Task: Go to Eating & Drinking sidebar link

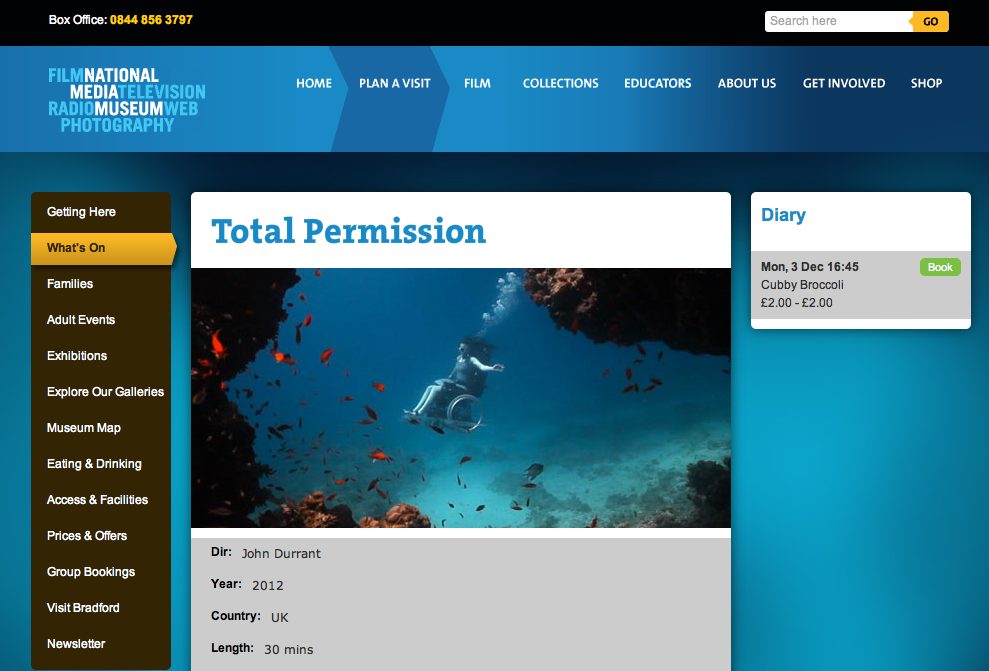Action: pyautogui.click(x=94, y=464)
